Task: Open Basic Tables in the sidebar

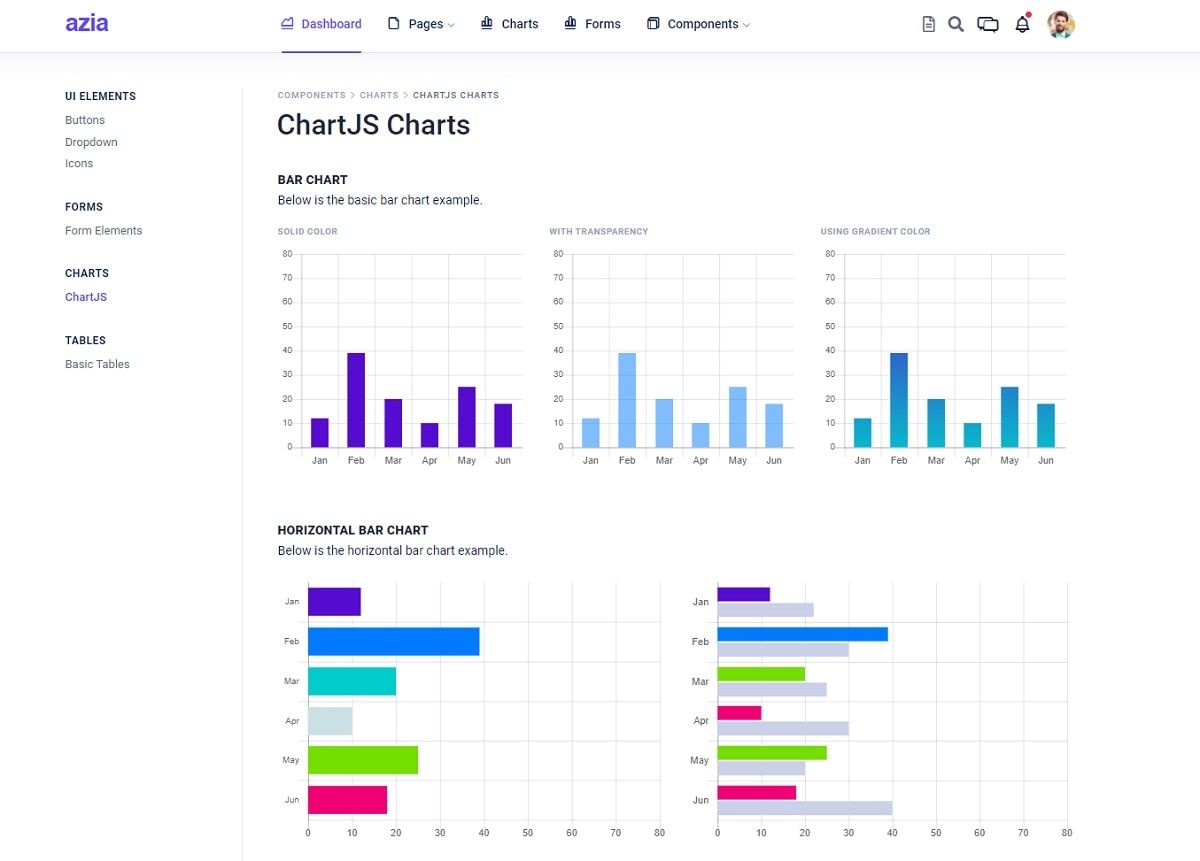Action: [97, 364]
